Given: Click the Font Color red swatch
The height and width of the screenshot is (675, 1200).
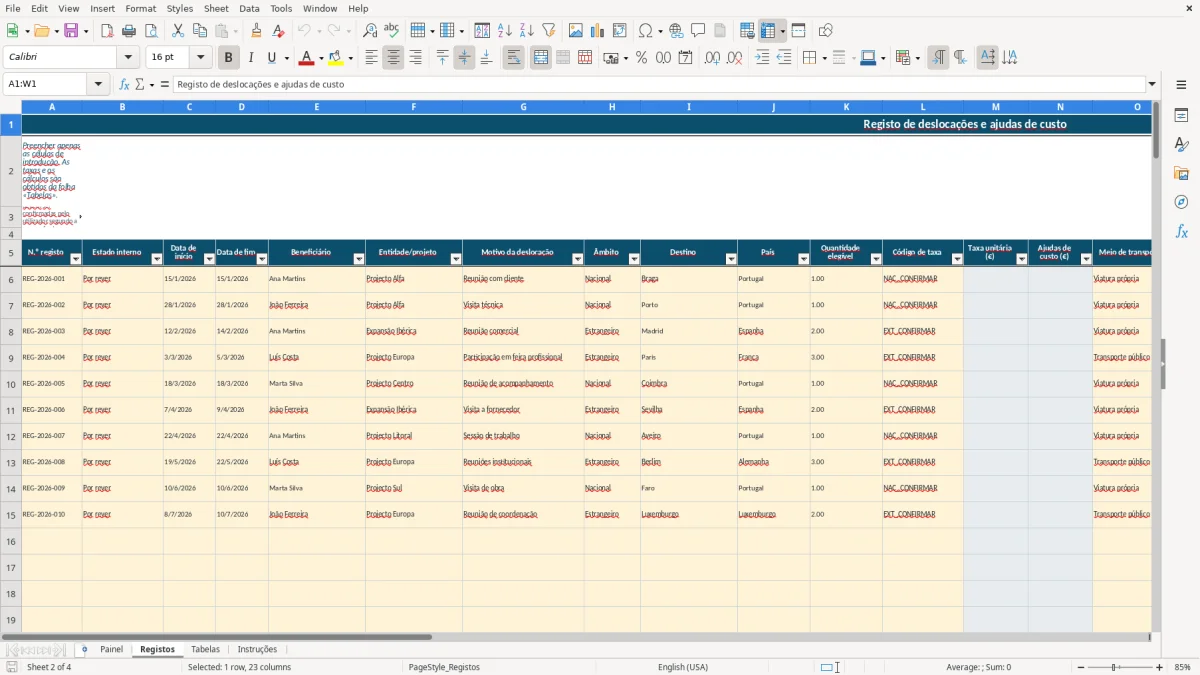Looking at the screenshot, I should (x=306, y=58).
